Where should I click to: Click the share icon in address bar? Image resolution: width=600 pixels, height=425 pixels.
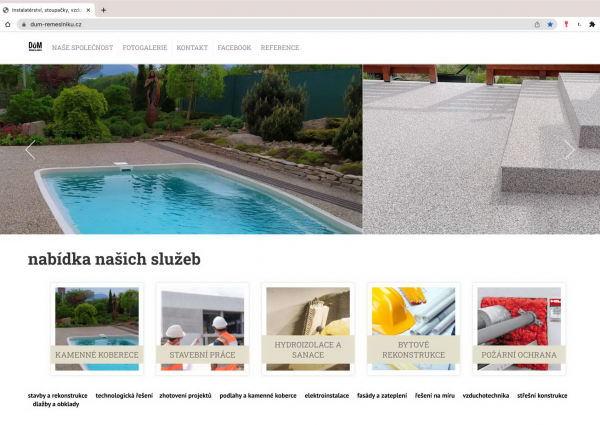point(537,24)
